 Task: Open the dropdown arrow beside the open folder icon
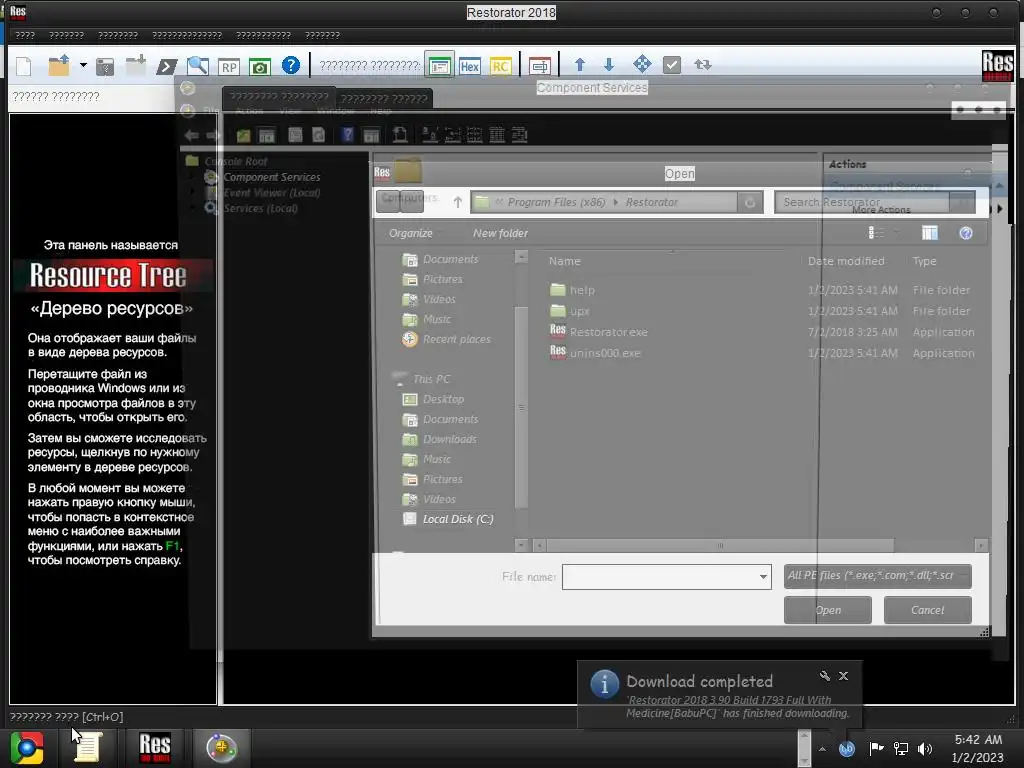coord(83,65)
